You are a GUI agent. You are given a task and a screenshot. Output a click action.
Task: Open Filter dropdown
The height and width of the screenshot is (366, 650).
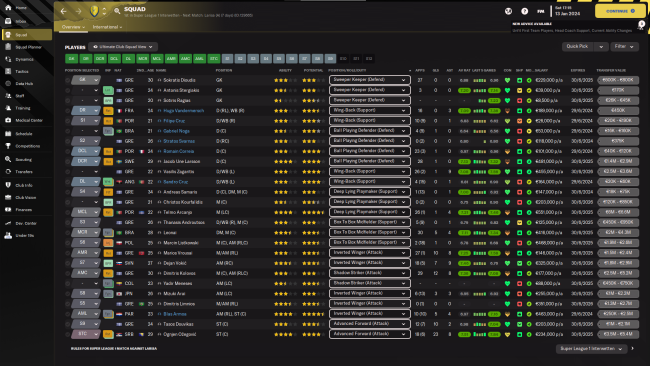tap(624, 46)
